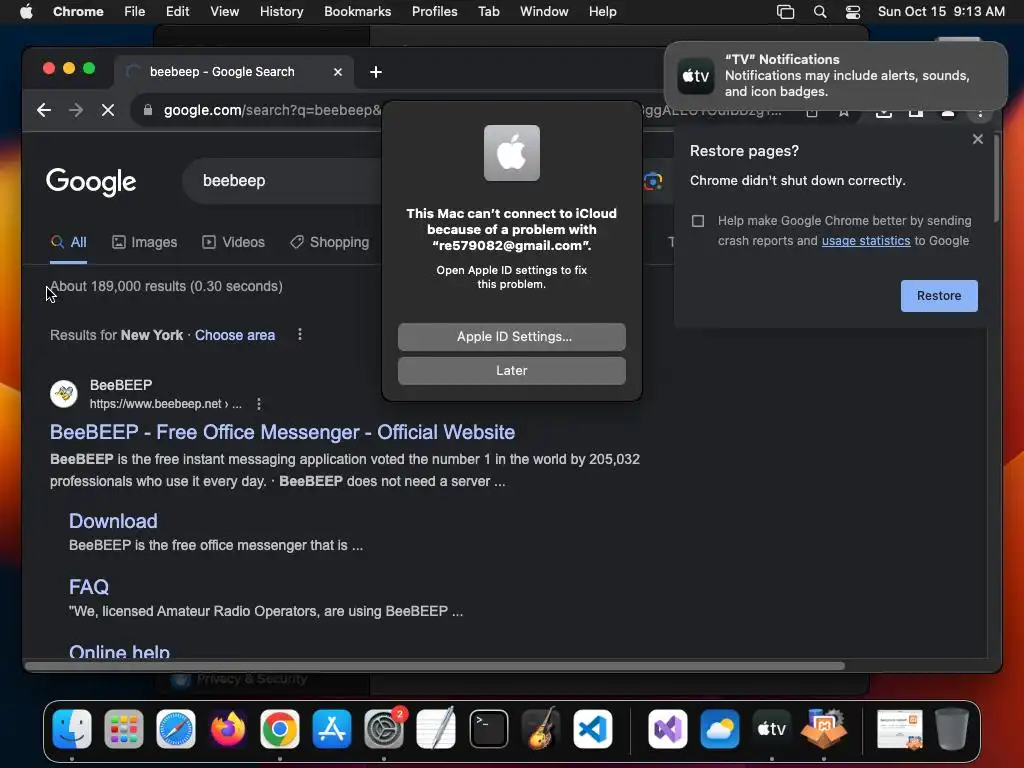Open the Profiles menu
Screen dimensions: 1024x768
coord(434,11)
